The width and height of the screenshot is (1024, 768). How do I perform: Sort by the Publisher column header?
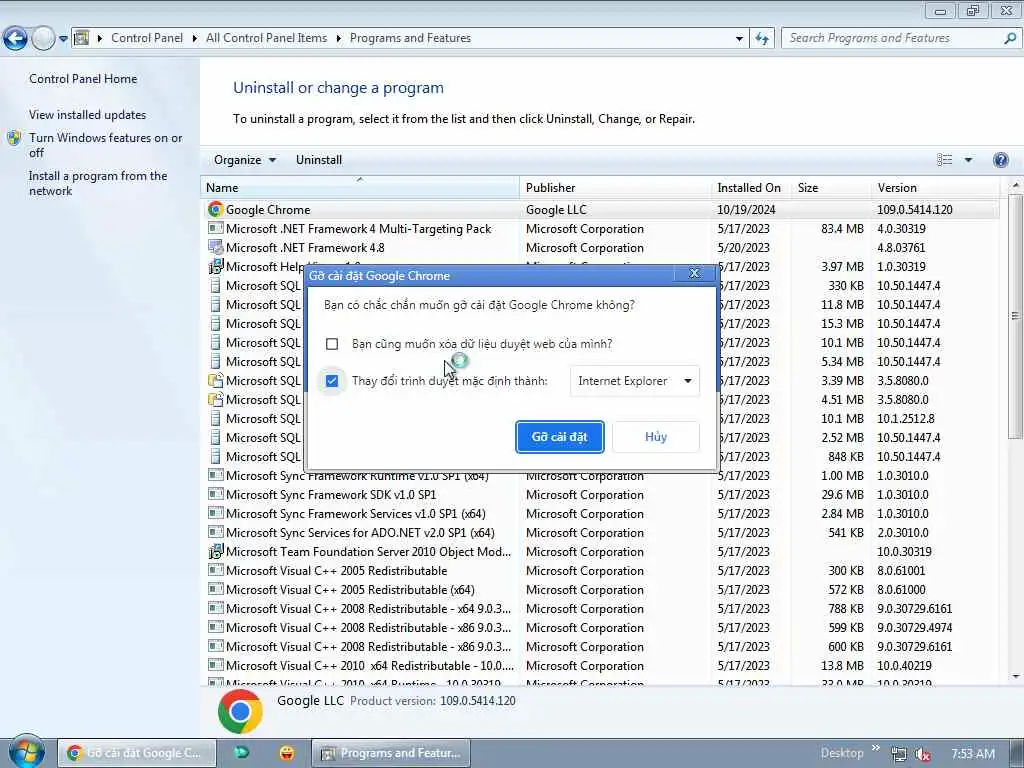tap(615, 187)
